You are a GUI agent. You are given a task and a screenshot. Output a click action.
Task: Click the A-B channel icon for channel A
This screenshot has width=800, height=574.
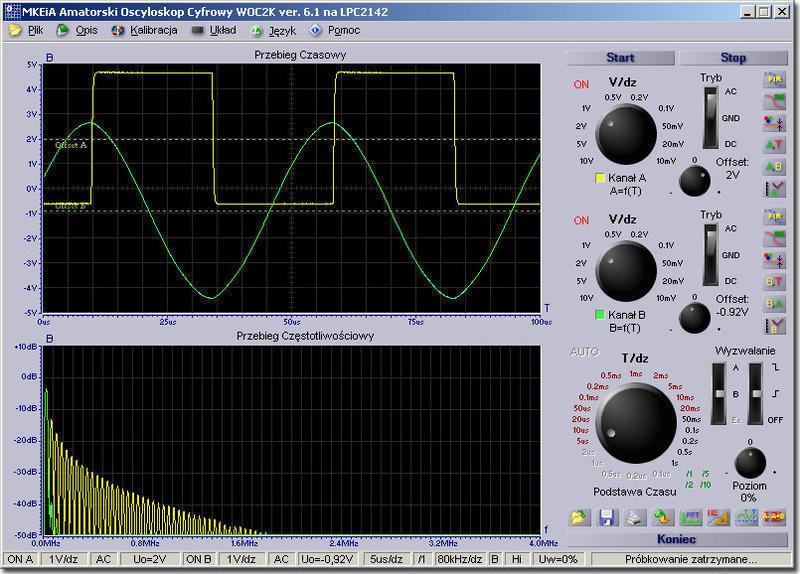click(x=774, y=166)
